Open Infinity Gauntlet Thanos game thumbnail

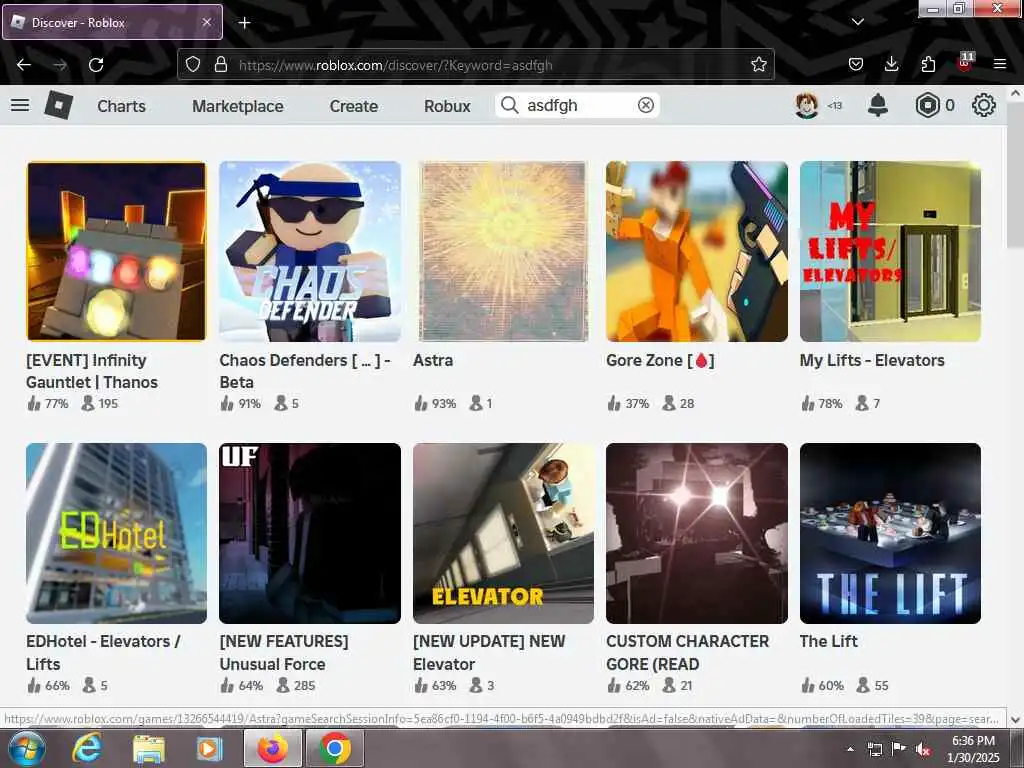(x=116, y=251)
